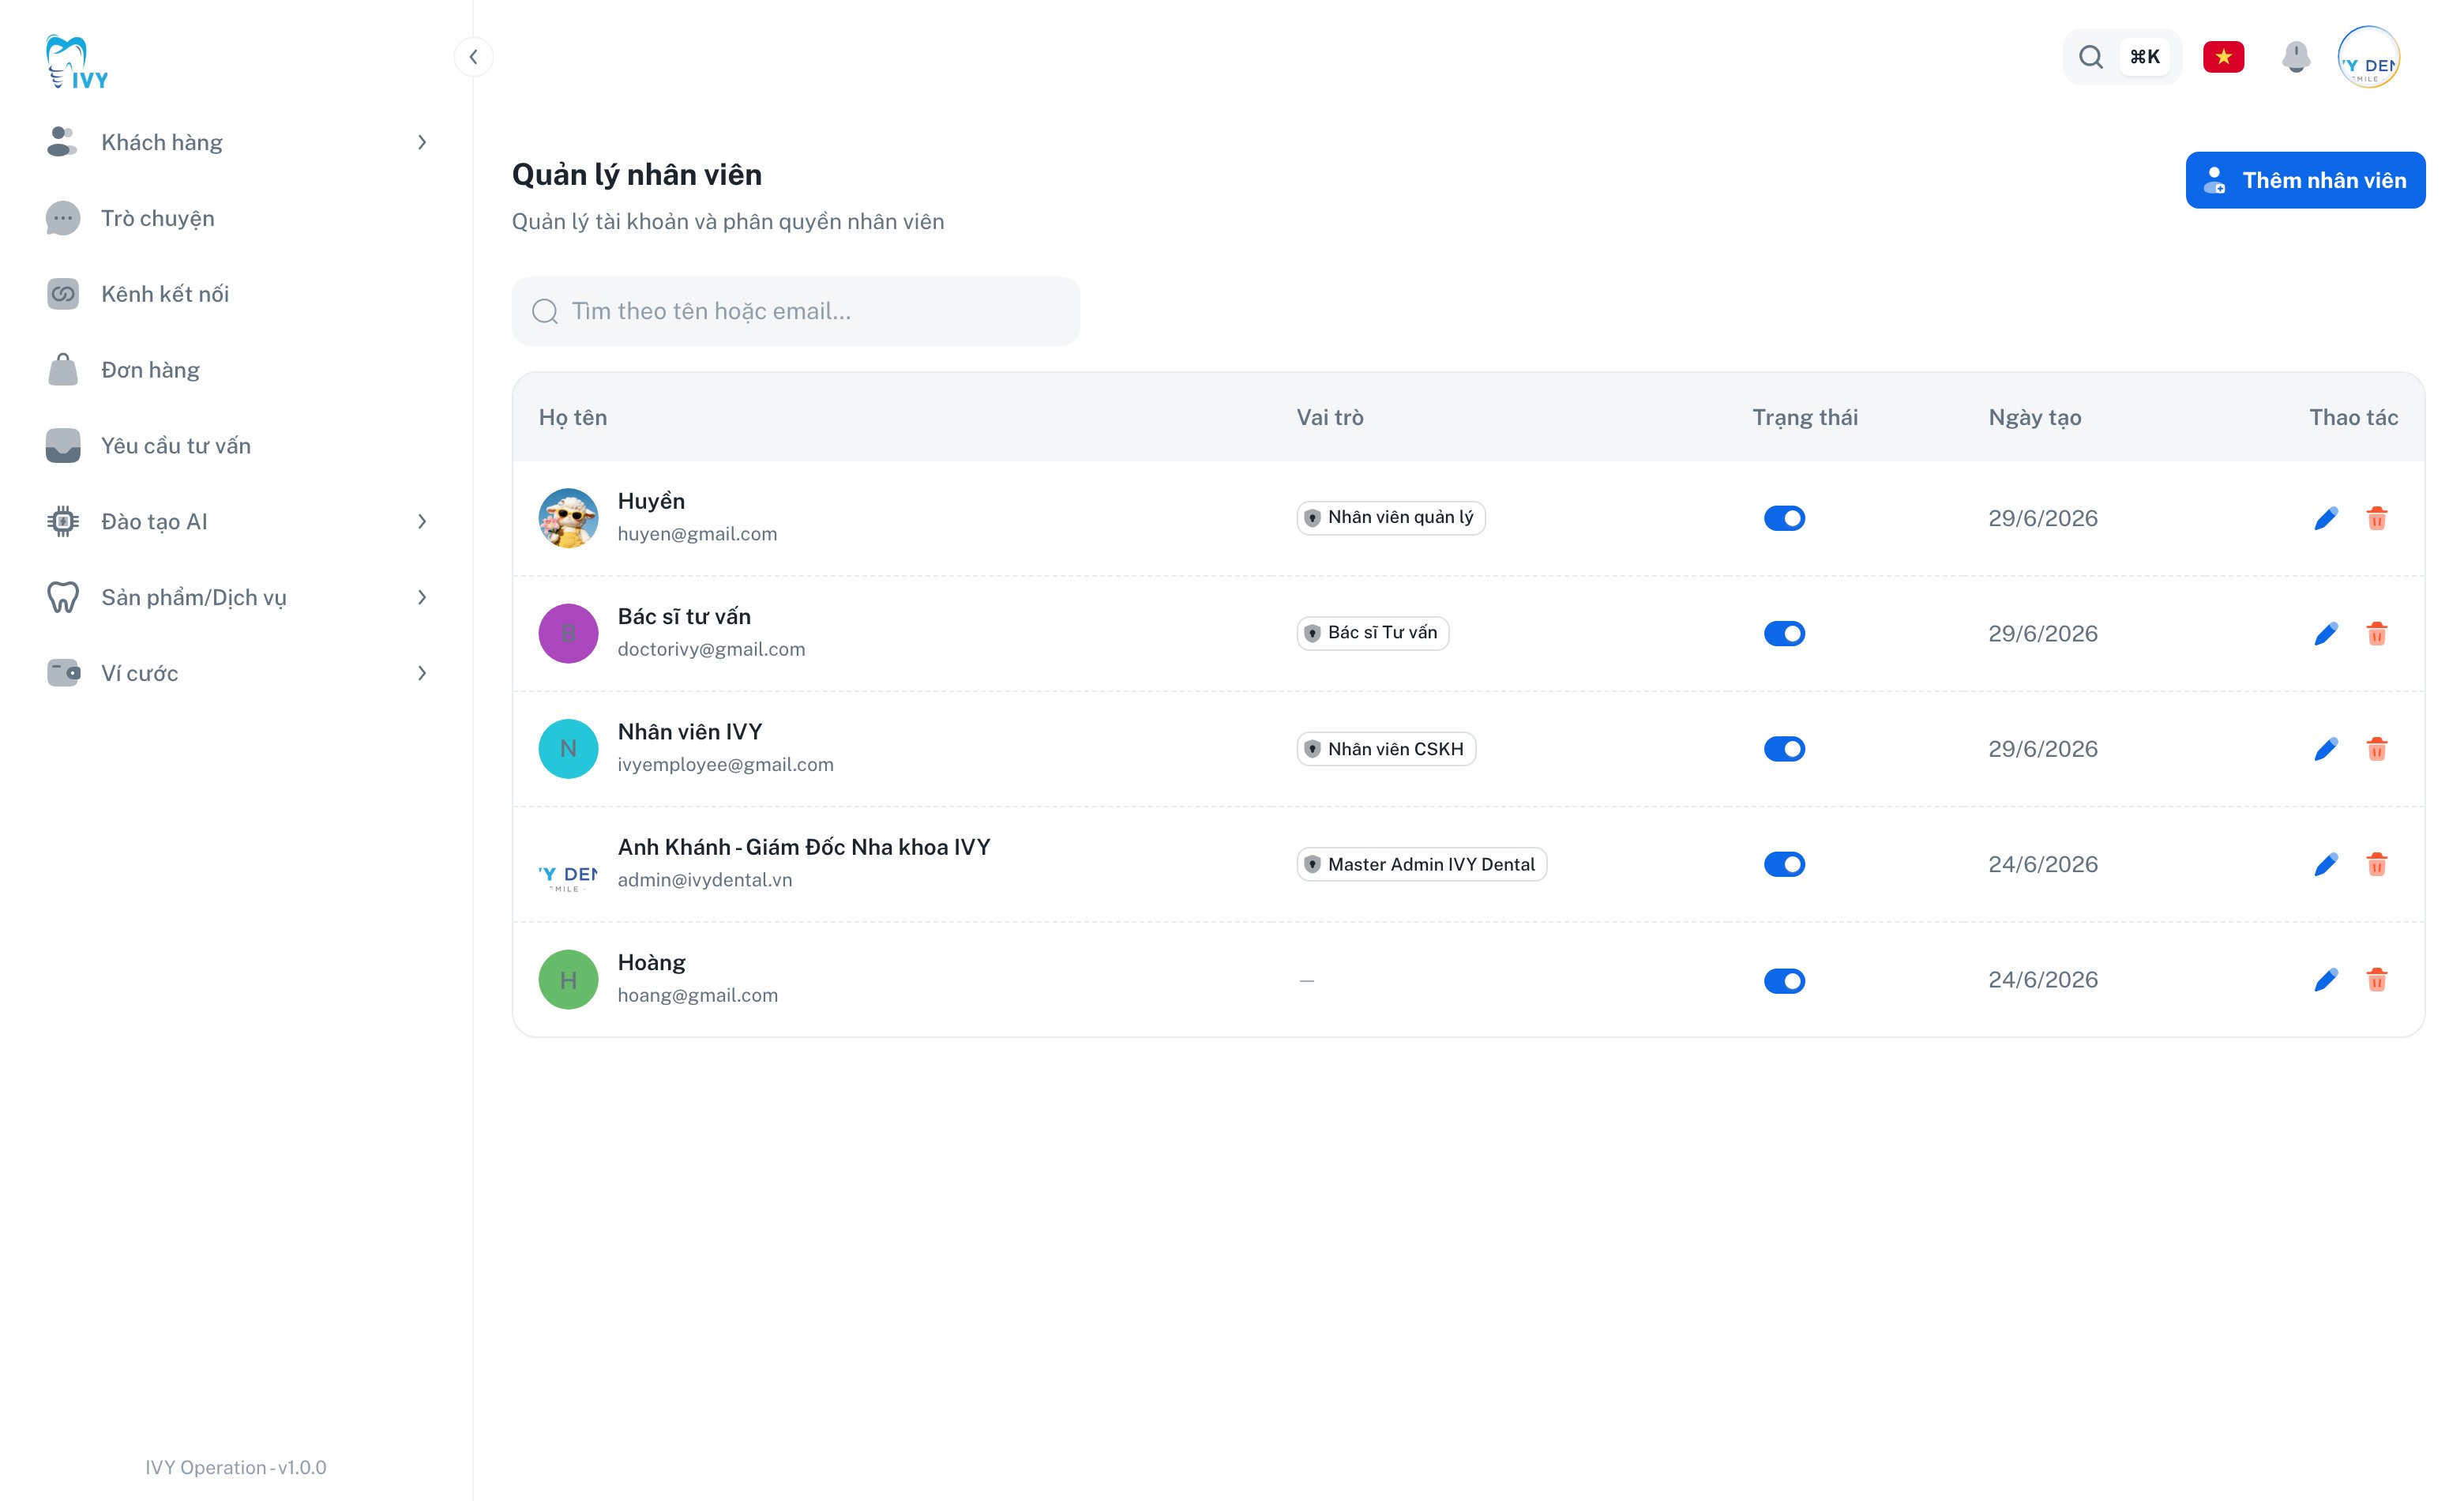Click the Vietnam flag language icon
Screen dimensions: 2464x1501
[2223, 57]
